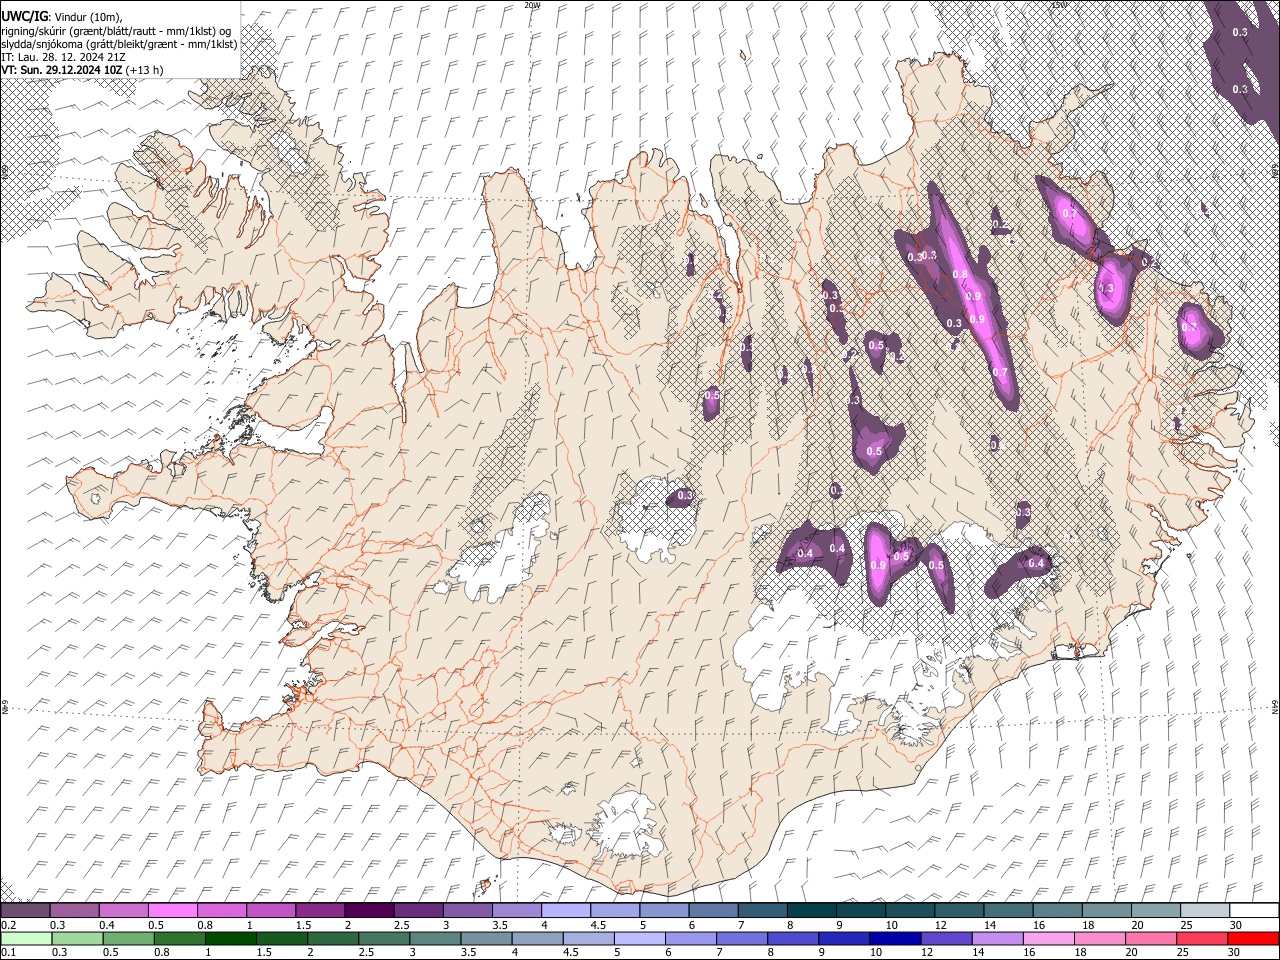Image resolution: width=1280 pixels, height=960 pixels.
Task: Pick the pale green 0.1–0.3 rain scale swatch
Action: click(x=26, y=938)
